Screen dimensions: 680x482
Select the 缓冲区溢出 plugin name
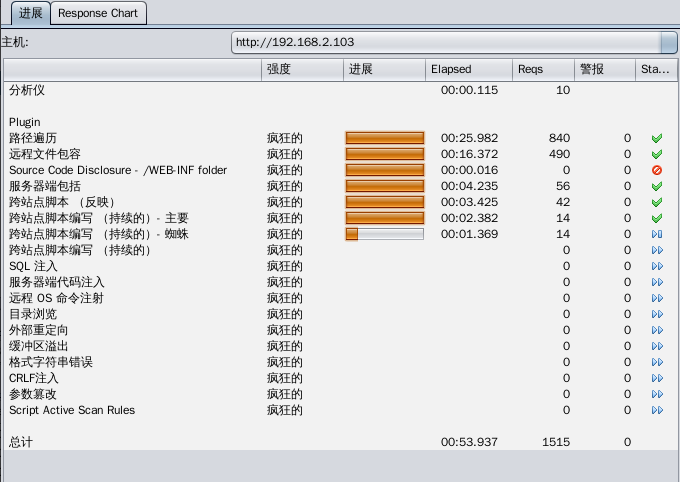pos(39,347)
